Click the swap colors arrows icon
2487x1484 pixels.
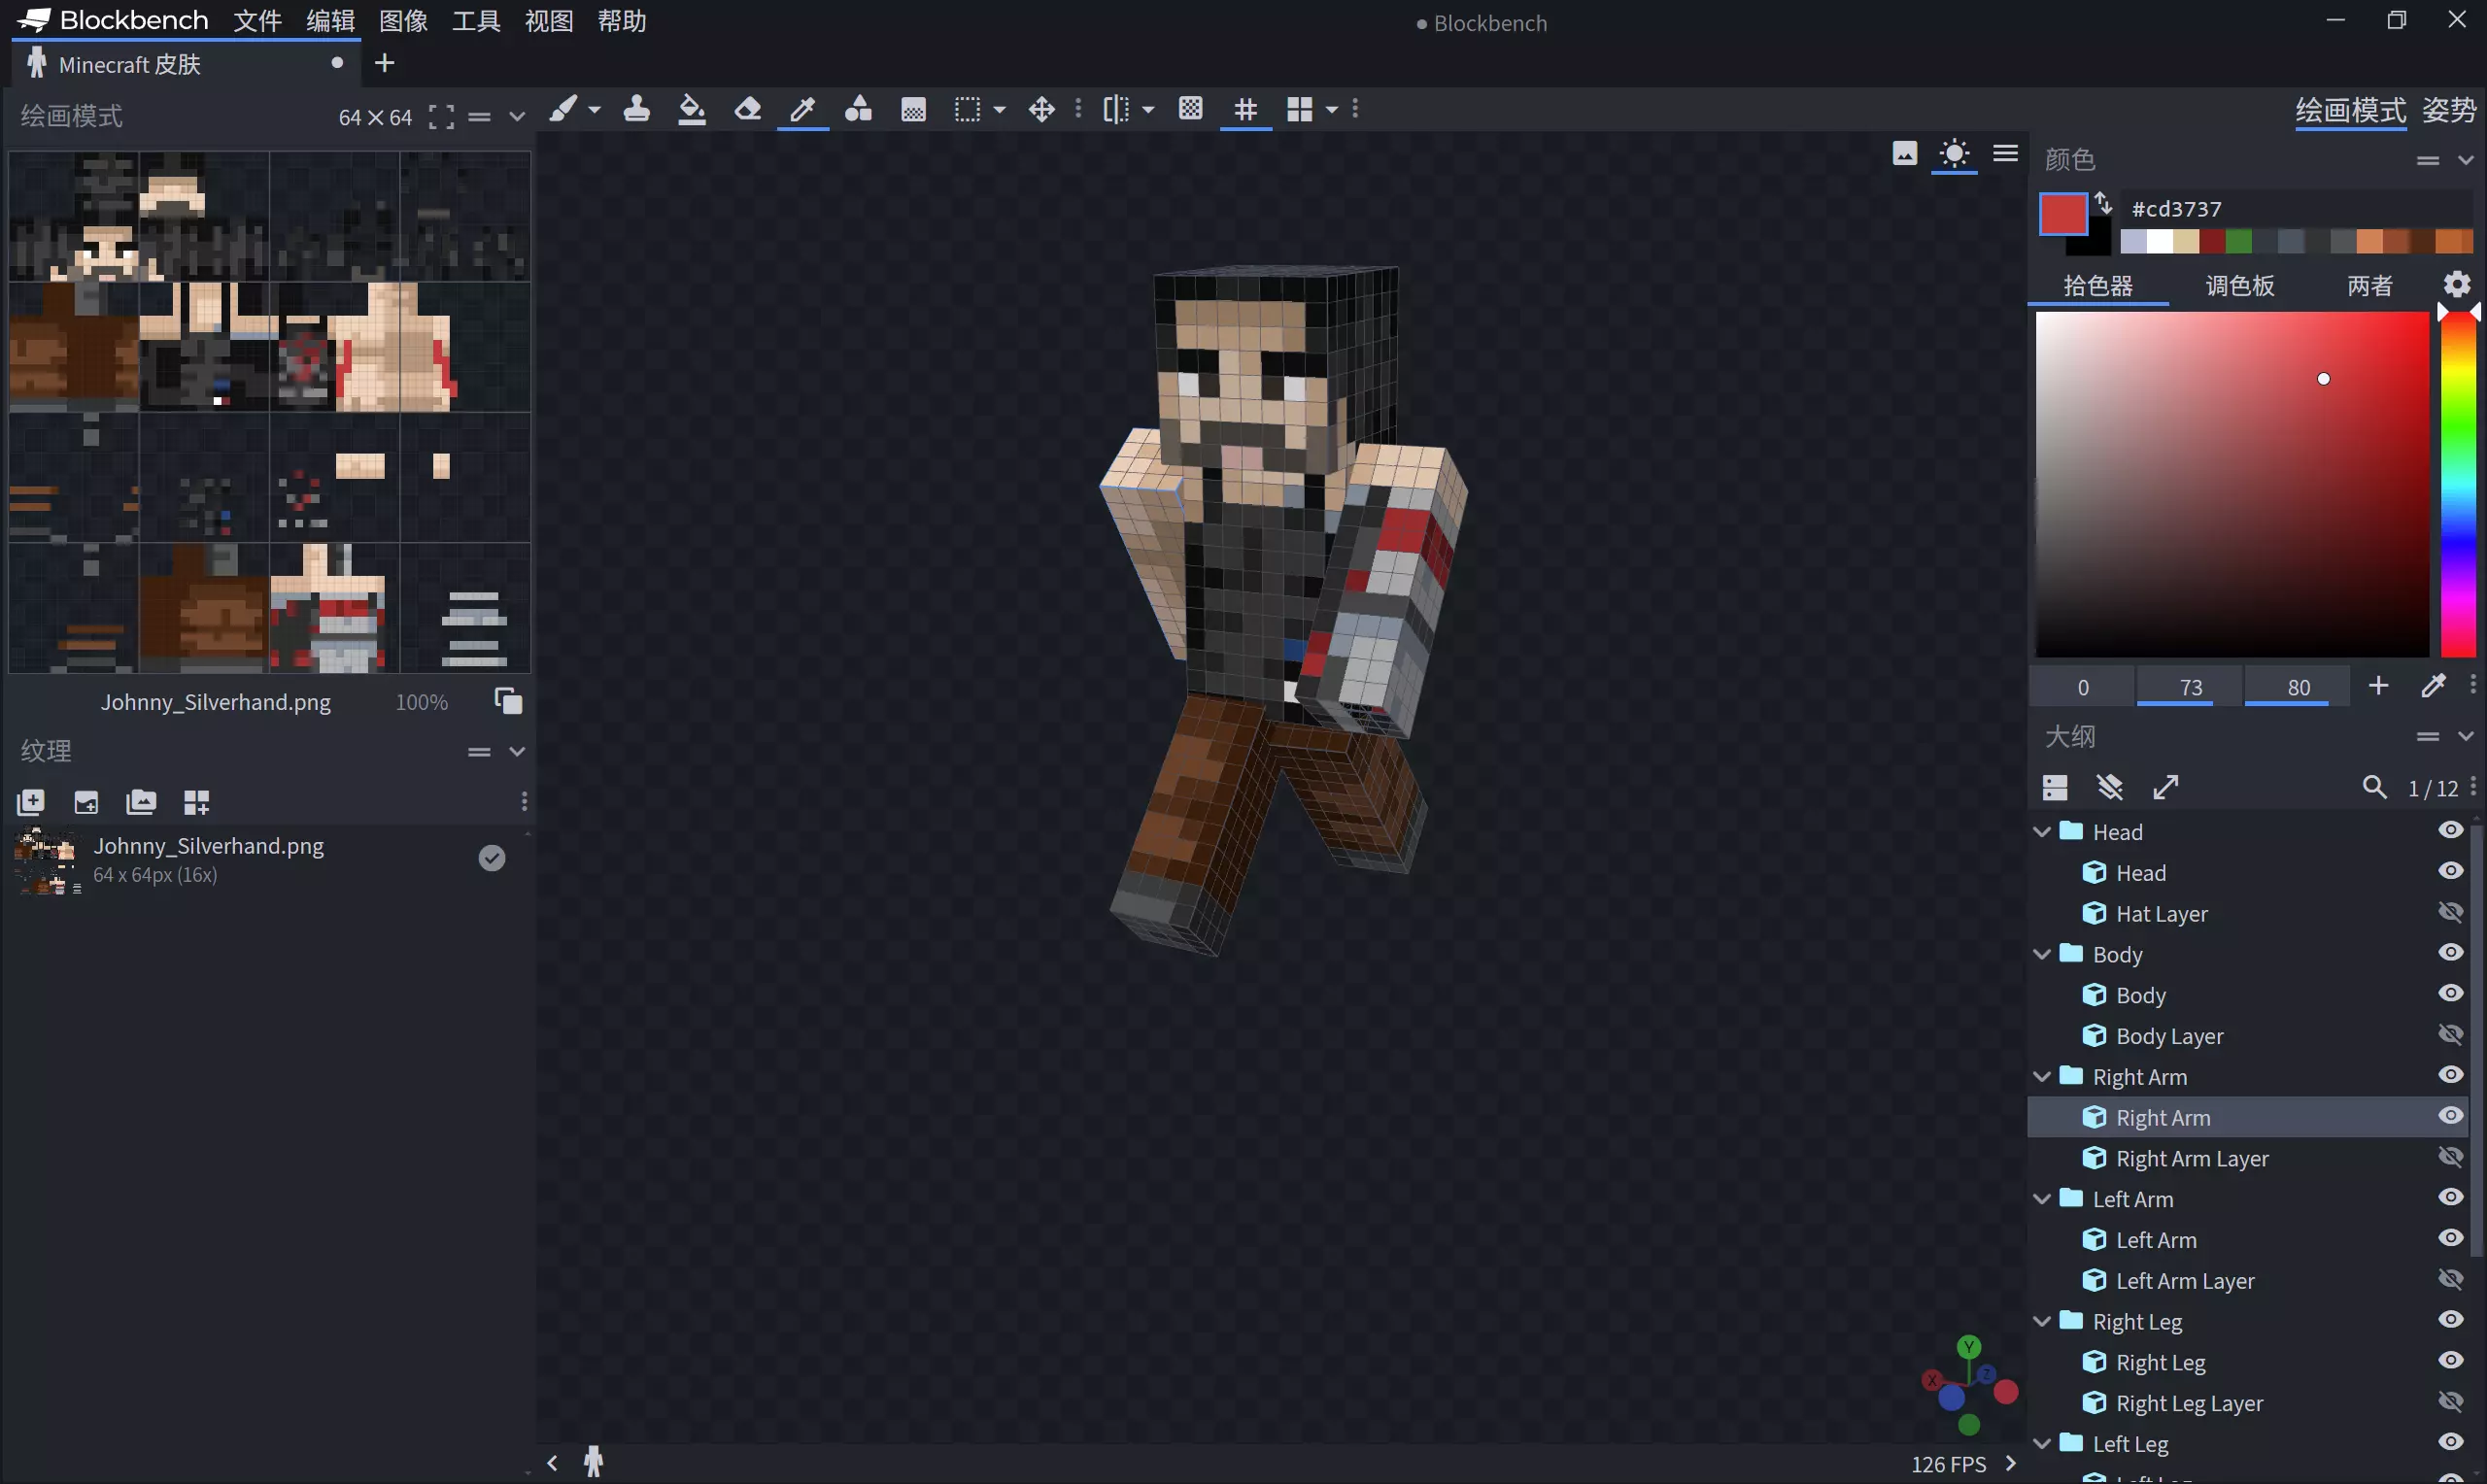[x=2103, y=203]
